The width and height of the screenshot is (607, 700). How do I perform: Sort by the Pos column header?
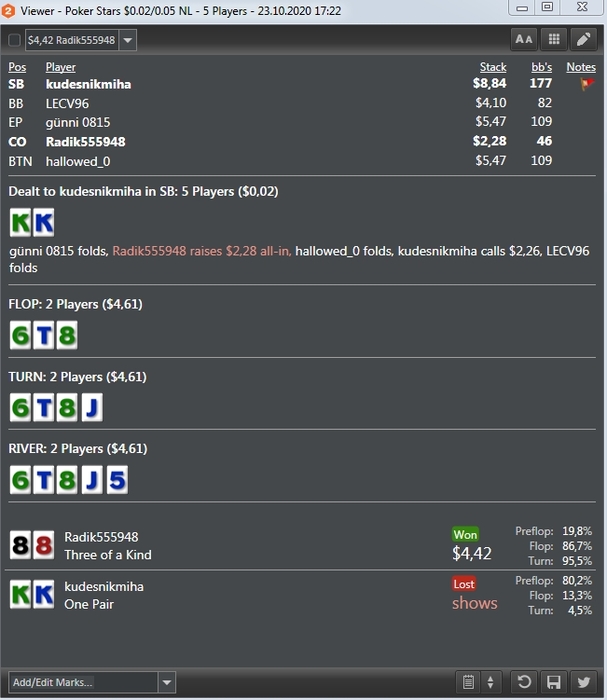coord(17,67)
